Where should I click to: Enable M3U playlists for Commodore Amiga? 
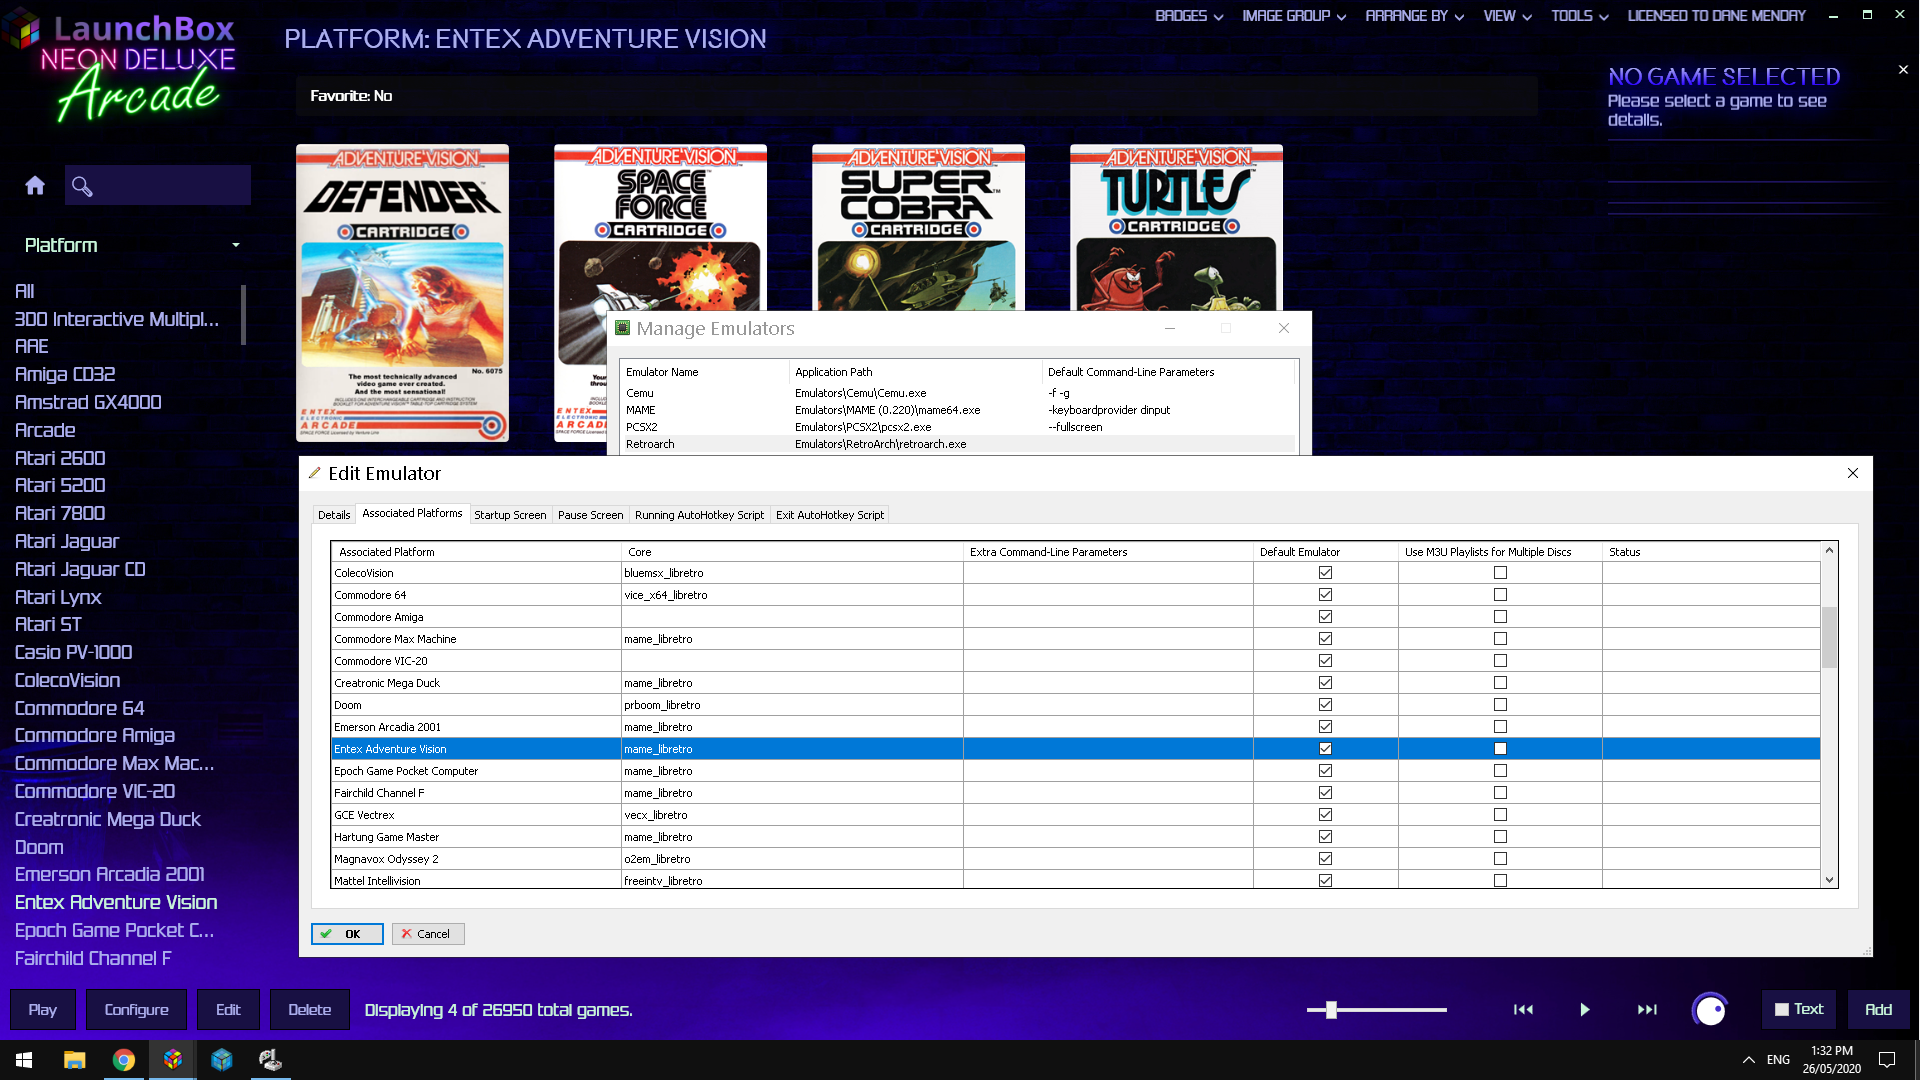pyautogui.click(x=1500, y=617)
